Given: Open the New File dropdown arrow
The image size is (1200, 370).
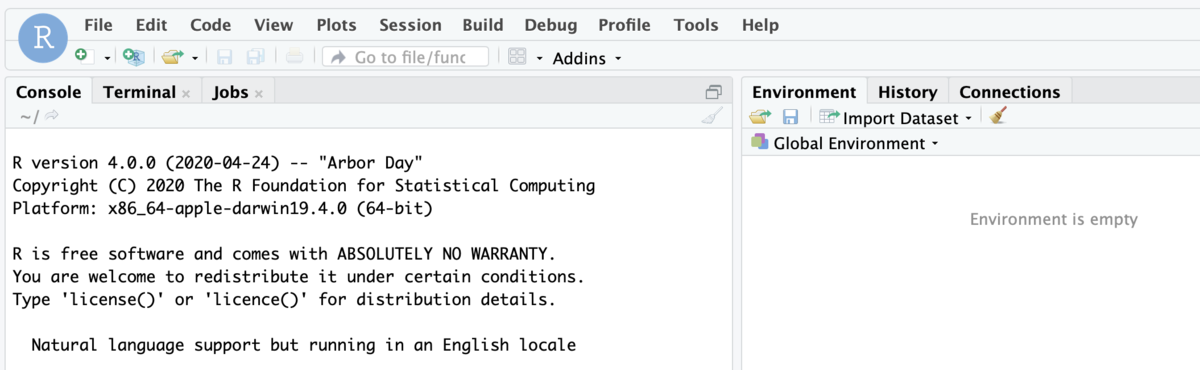Looking at the screenshot, I should (x=107, y=58).
